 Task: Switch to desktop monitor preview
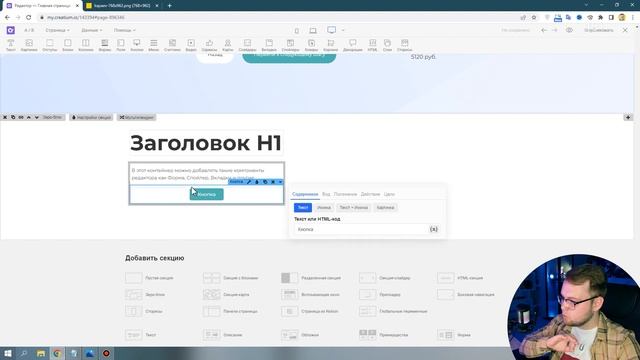[331, 30]
